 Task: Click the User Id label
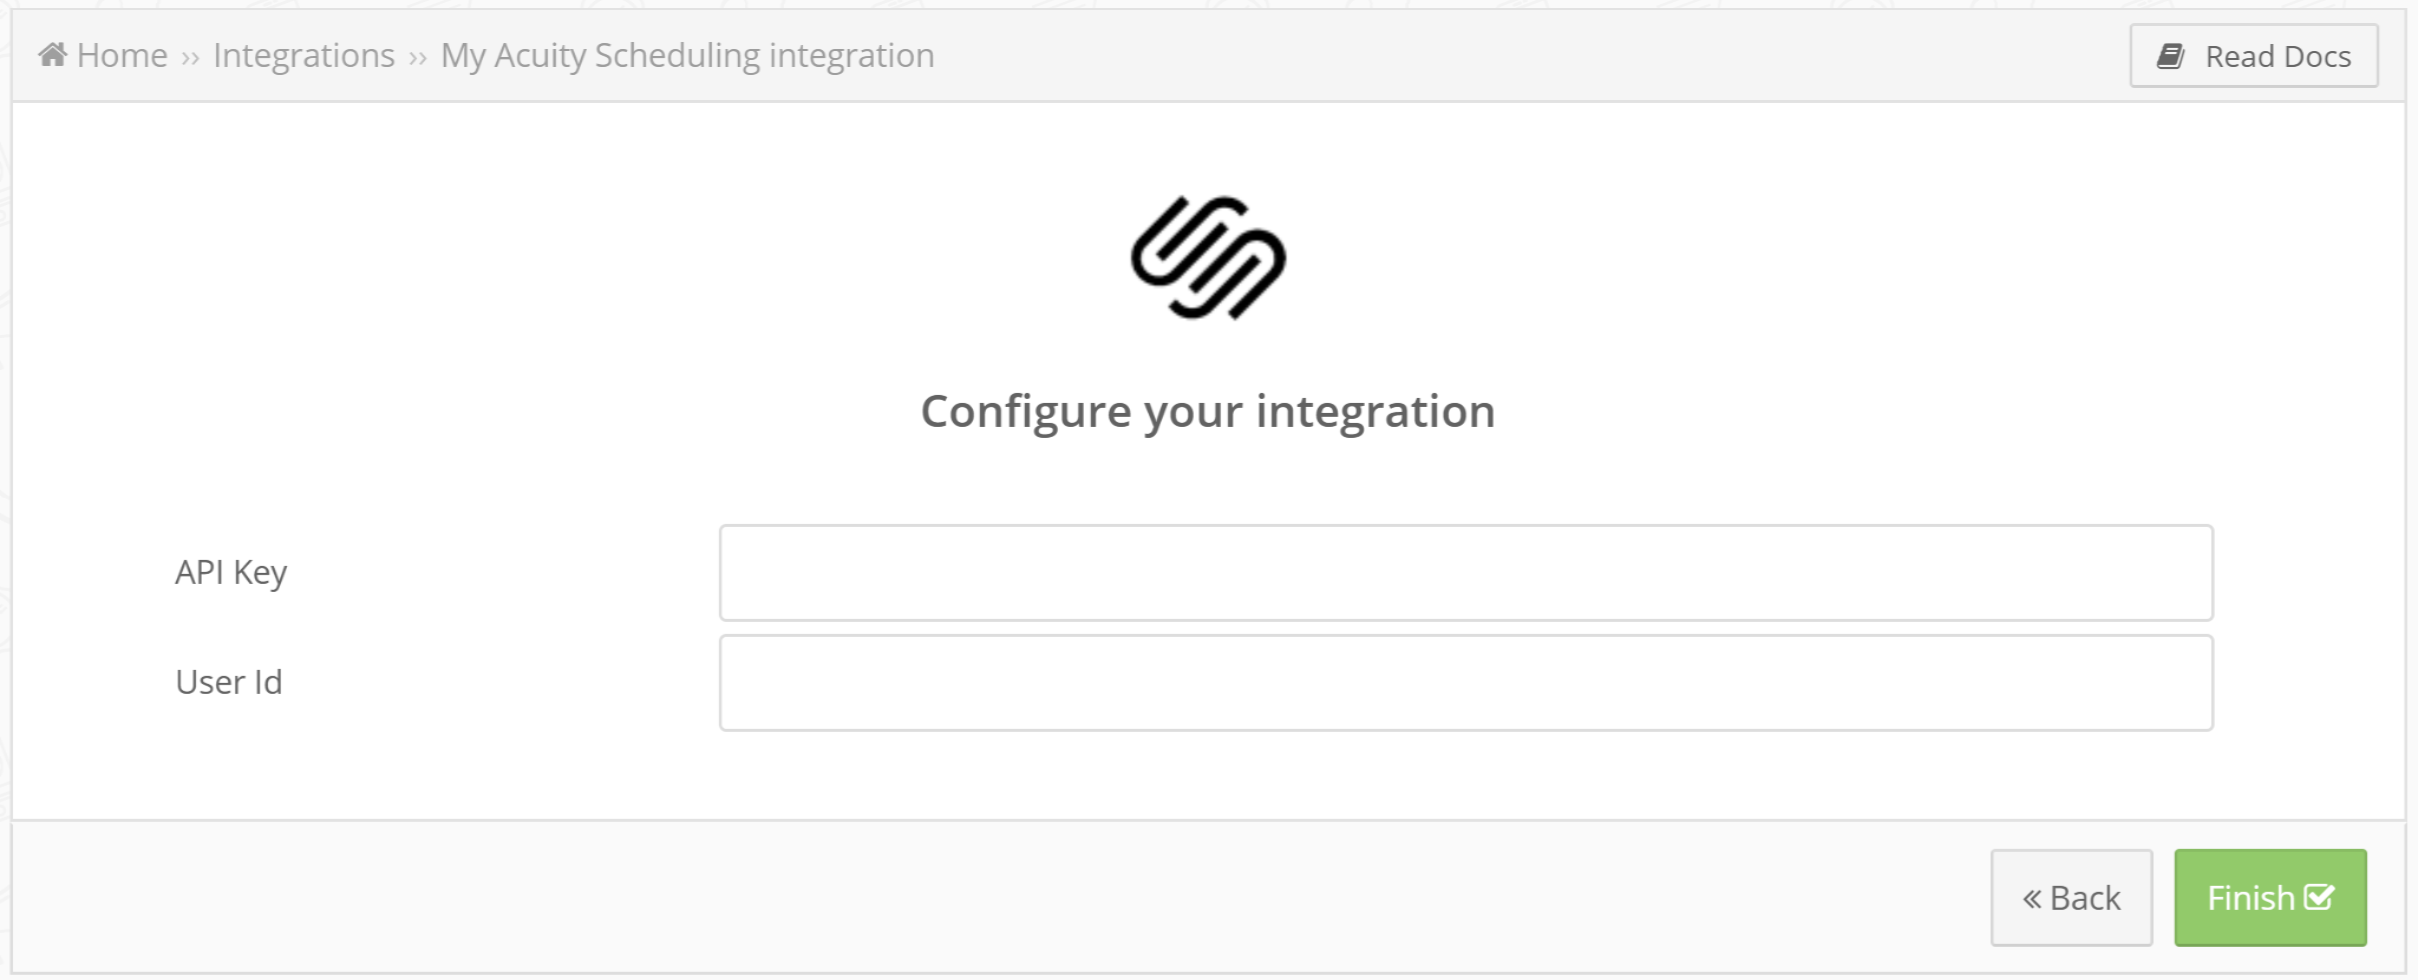[229, 682]
